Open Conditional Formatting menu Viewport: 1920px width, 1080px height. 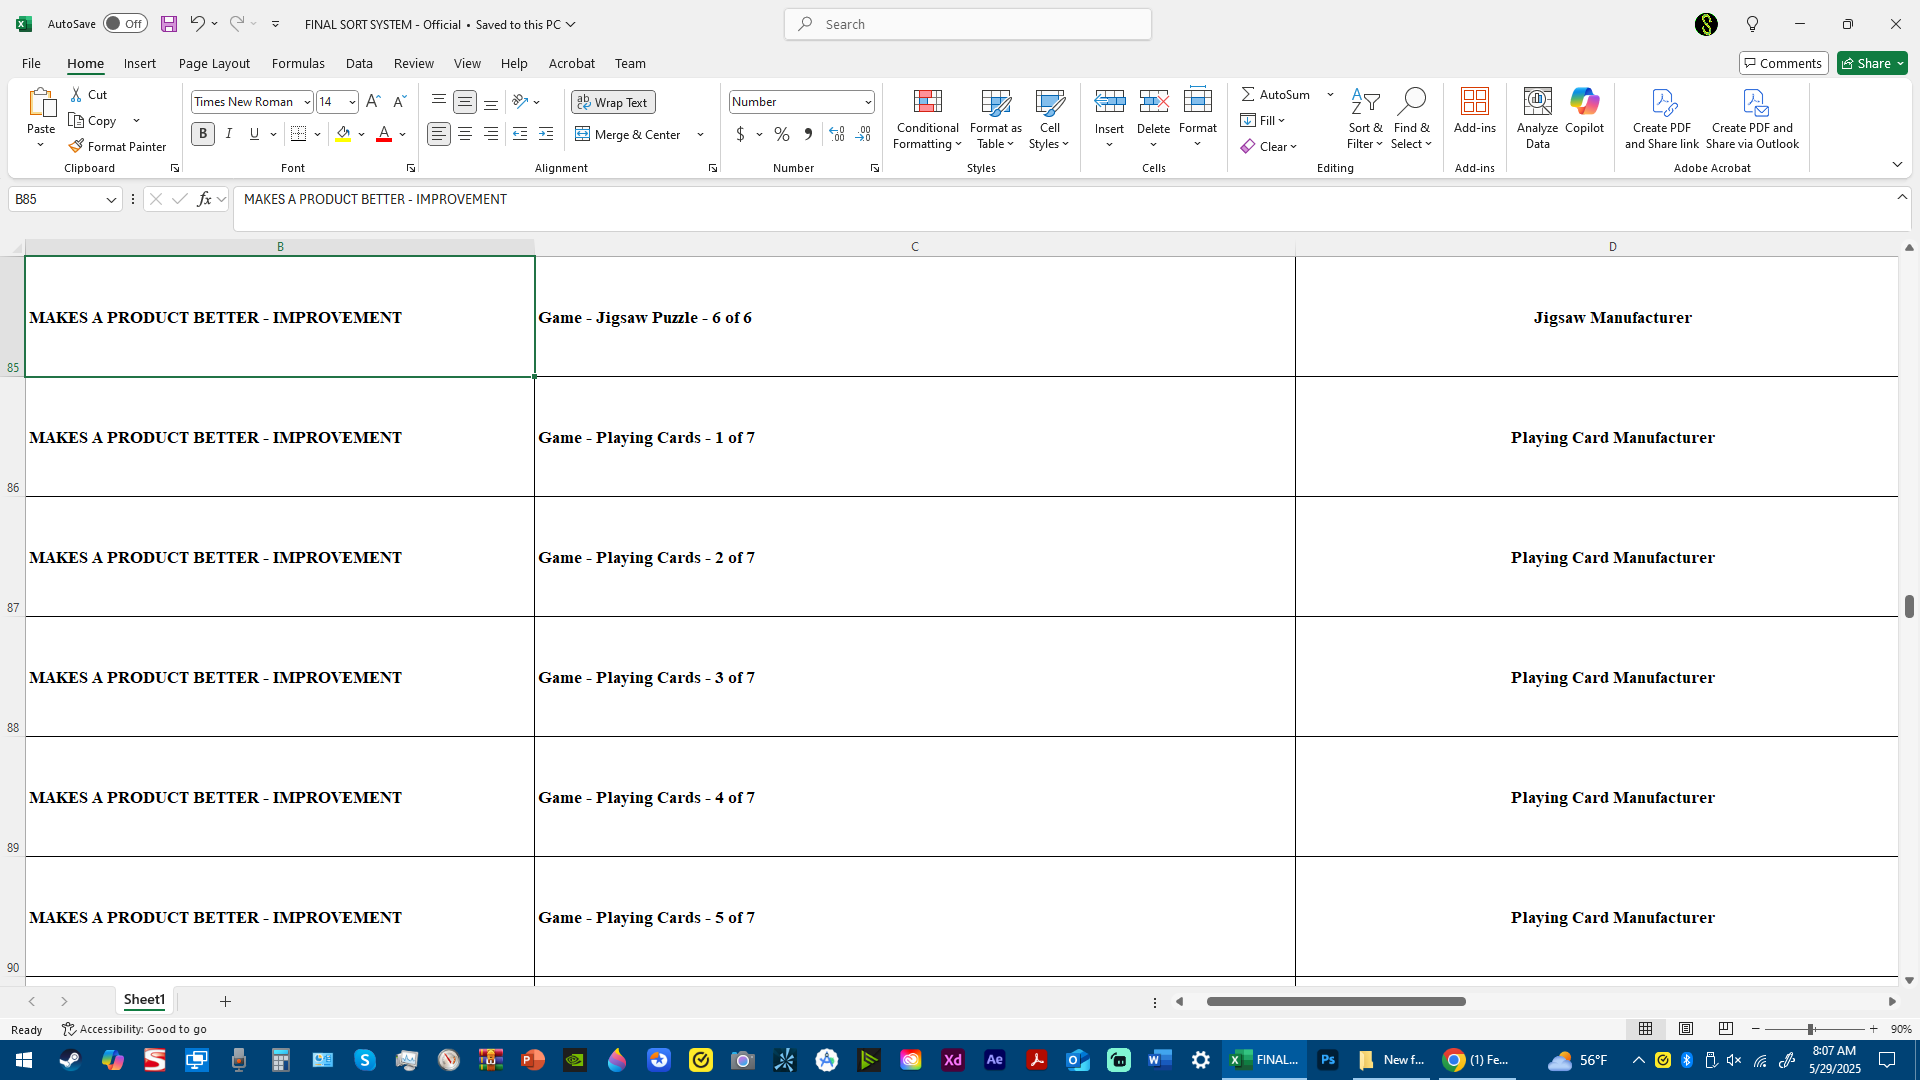(x=927, y=118)
